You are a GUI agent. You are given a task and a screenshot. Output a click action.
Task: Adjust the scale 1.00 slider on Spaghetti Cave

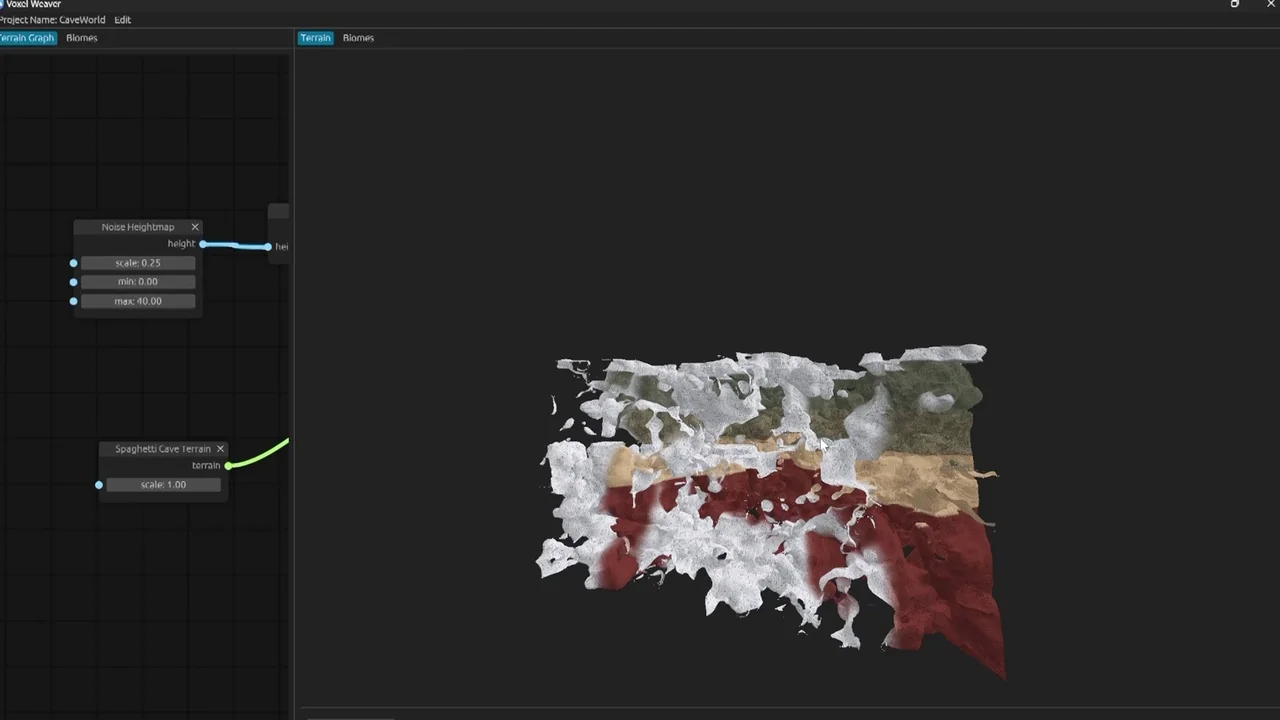[163, 485]
